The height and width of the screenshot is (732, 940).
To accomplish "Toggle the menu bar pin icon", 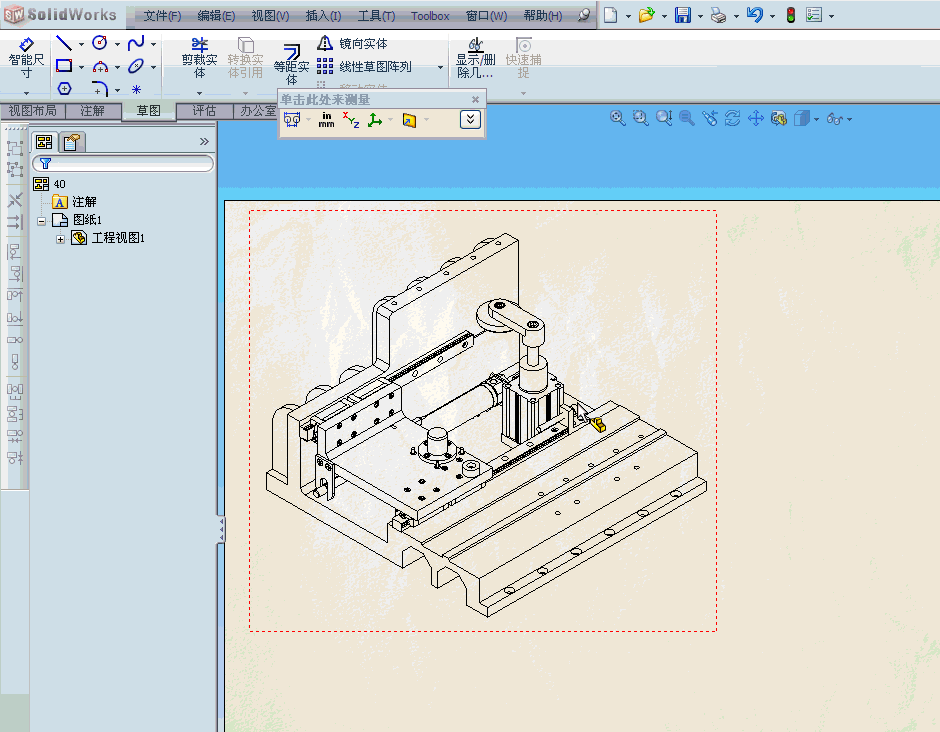I will point(583,15).
